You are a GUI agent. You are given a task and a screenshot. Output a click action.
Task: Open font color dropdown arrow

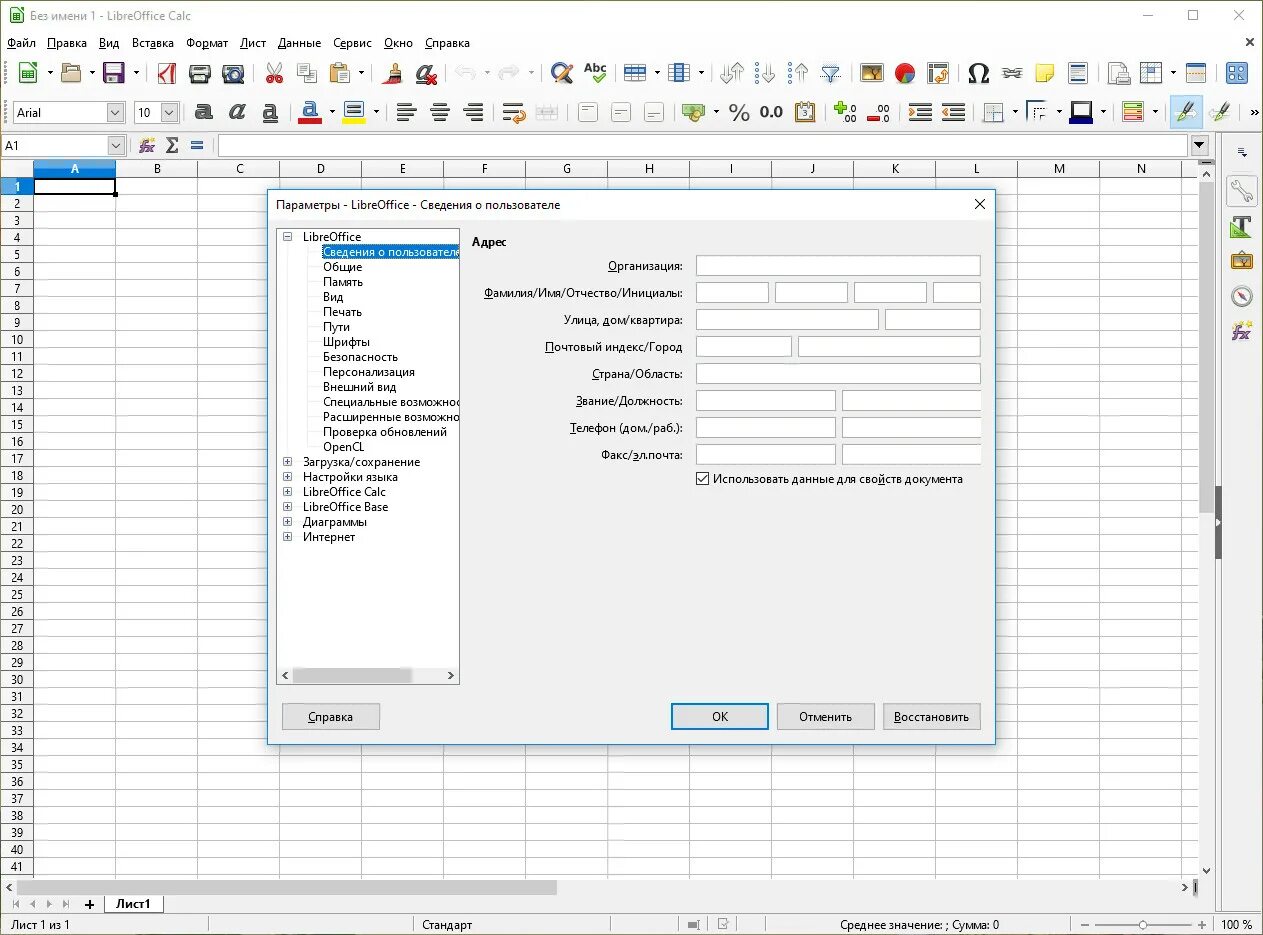(331, 113)
